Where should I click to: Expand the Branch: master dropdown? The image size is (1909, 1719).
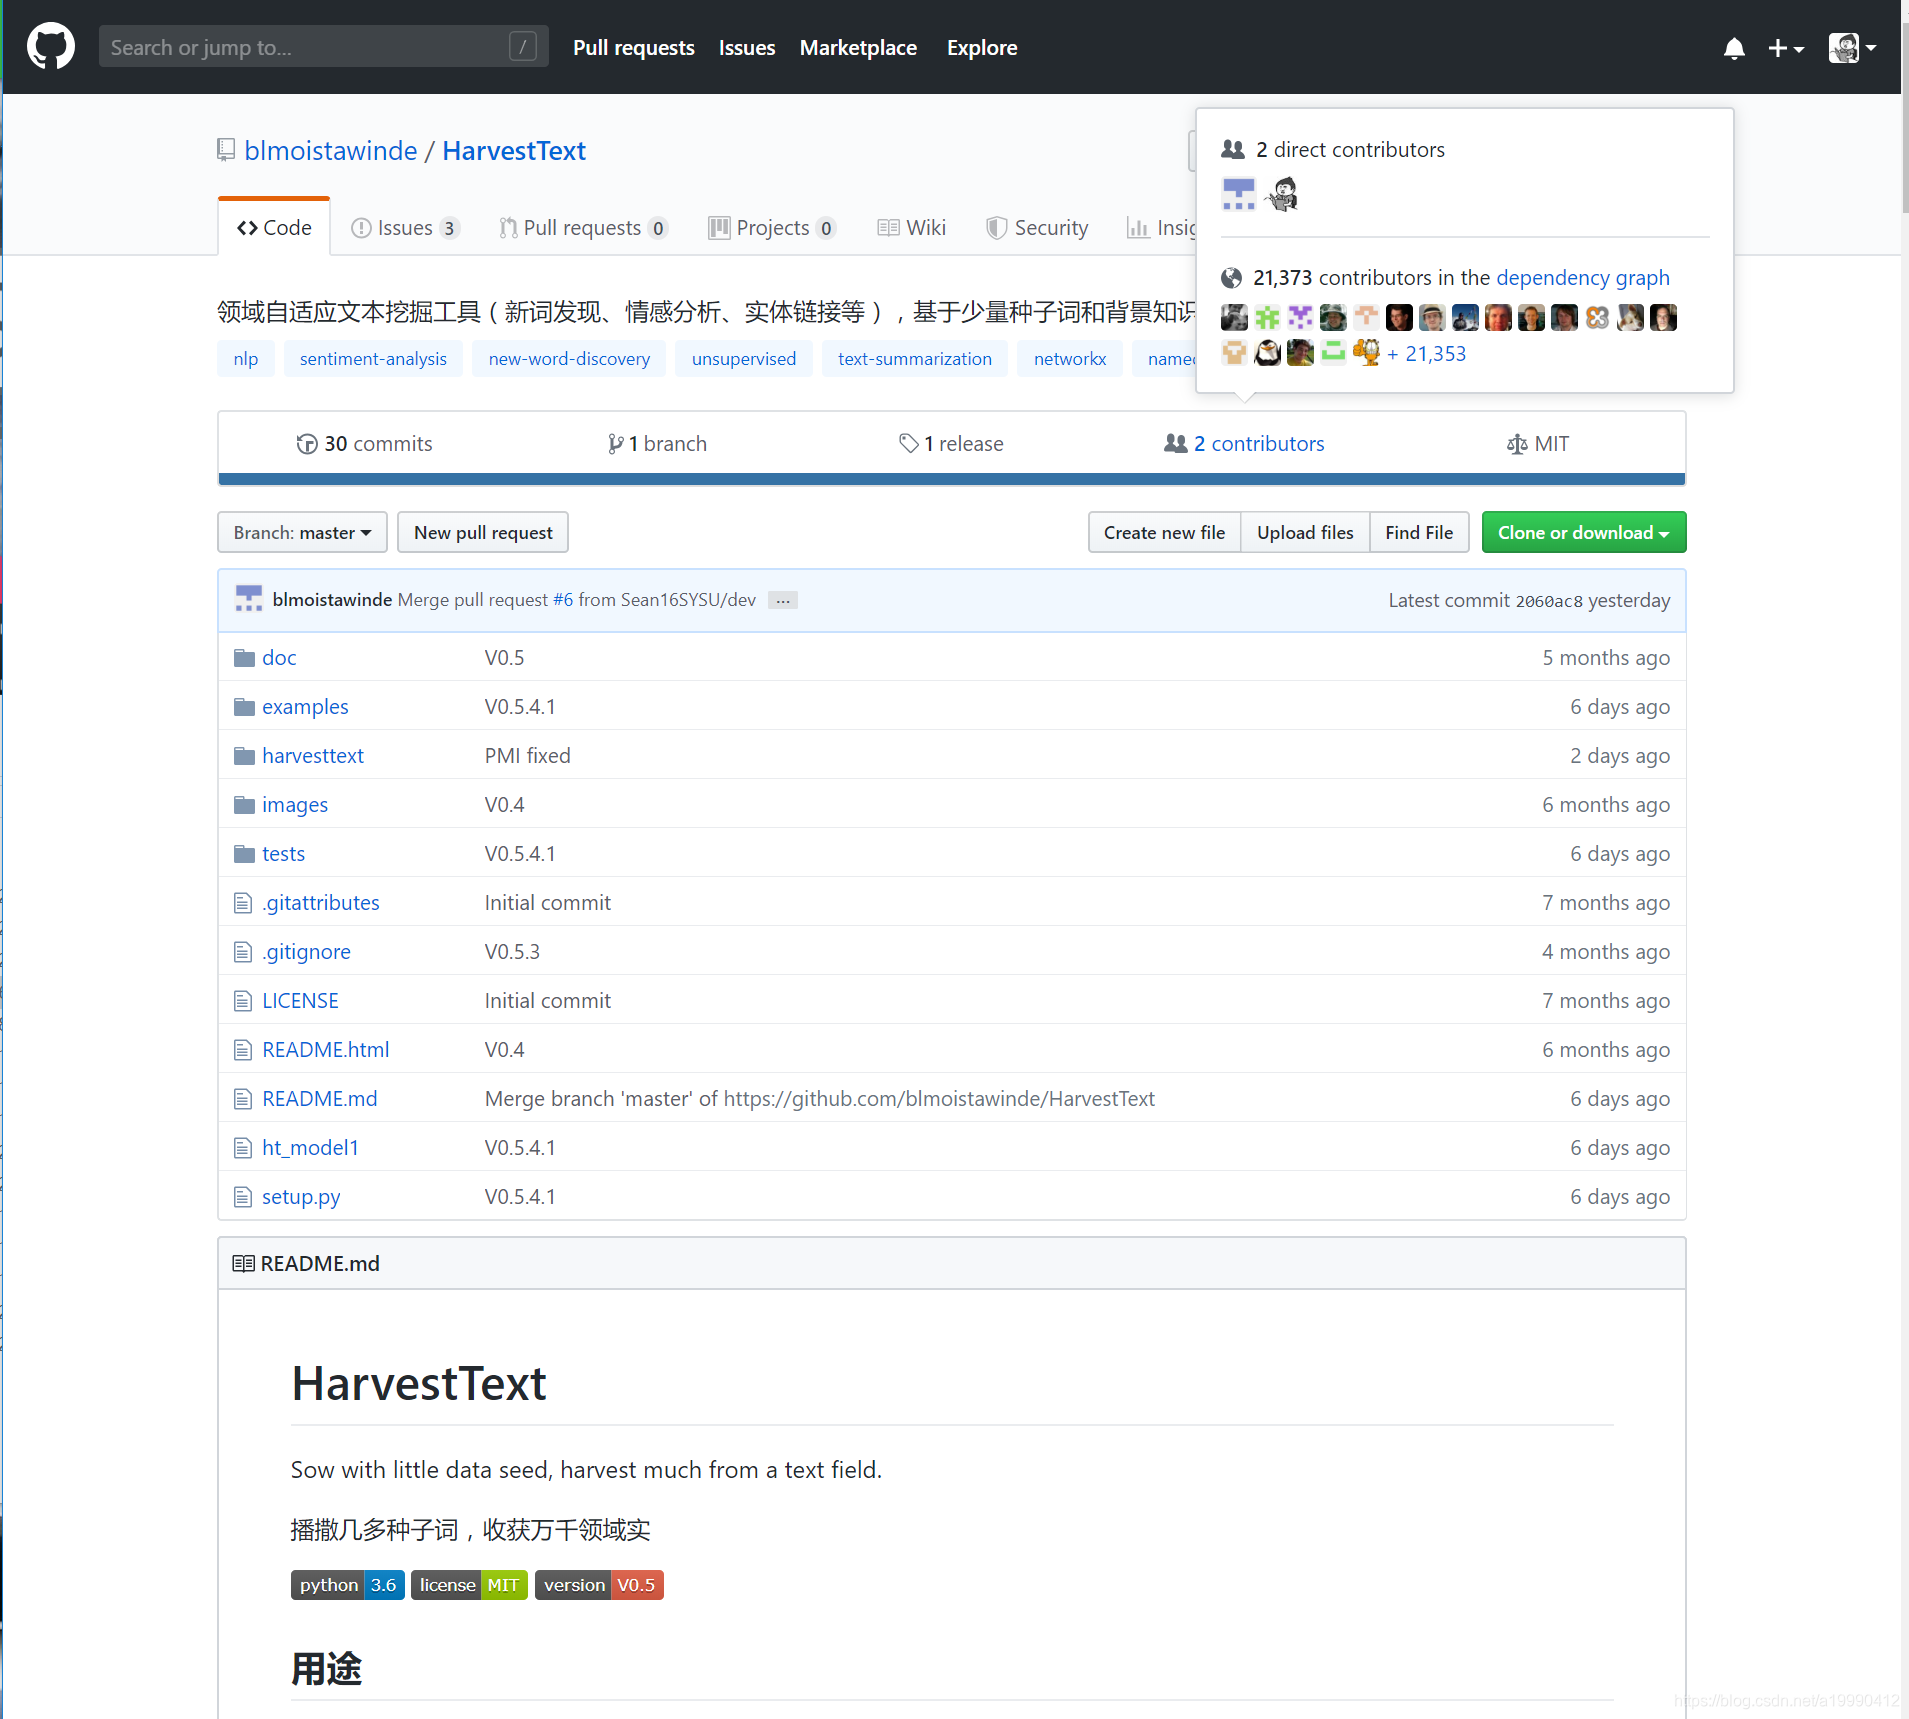coord(302,532)
